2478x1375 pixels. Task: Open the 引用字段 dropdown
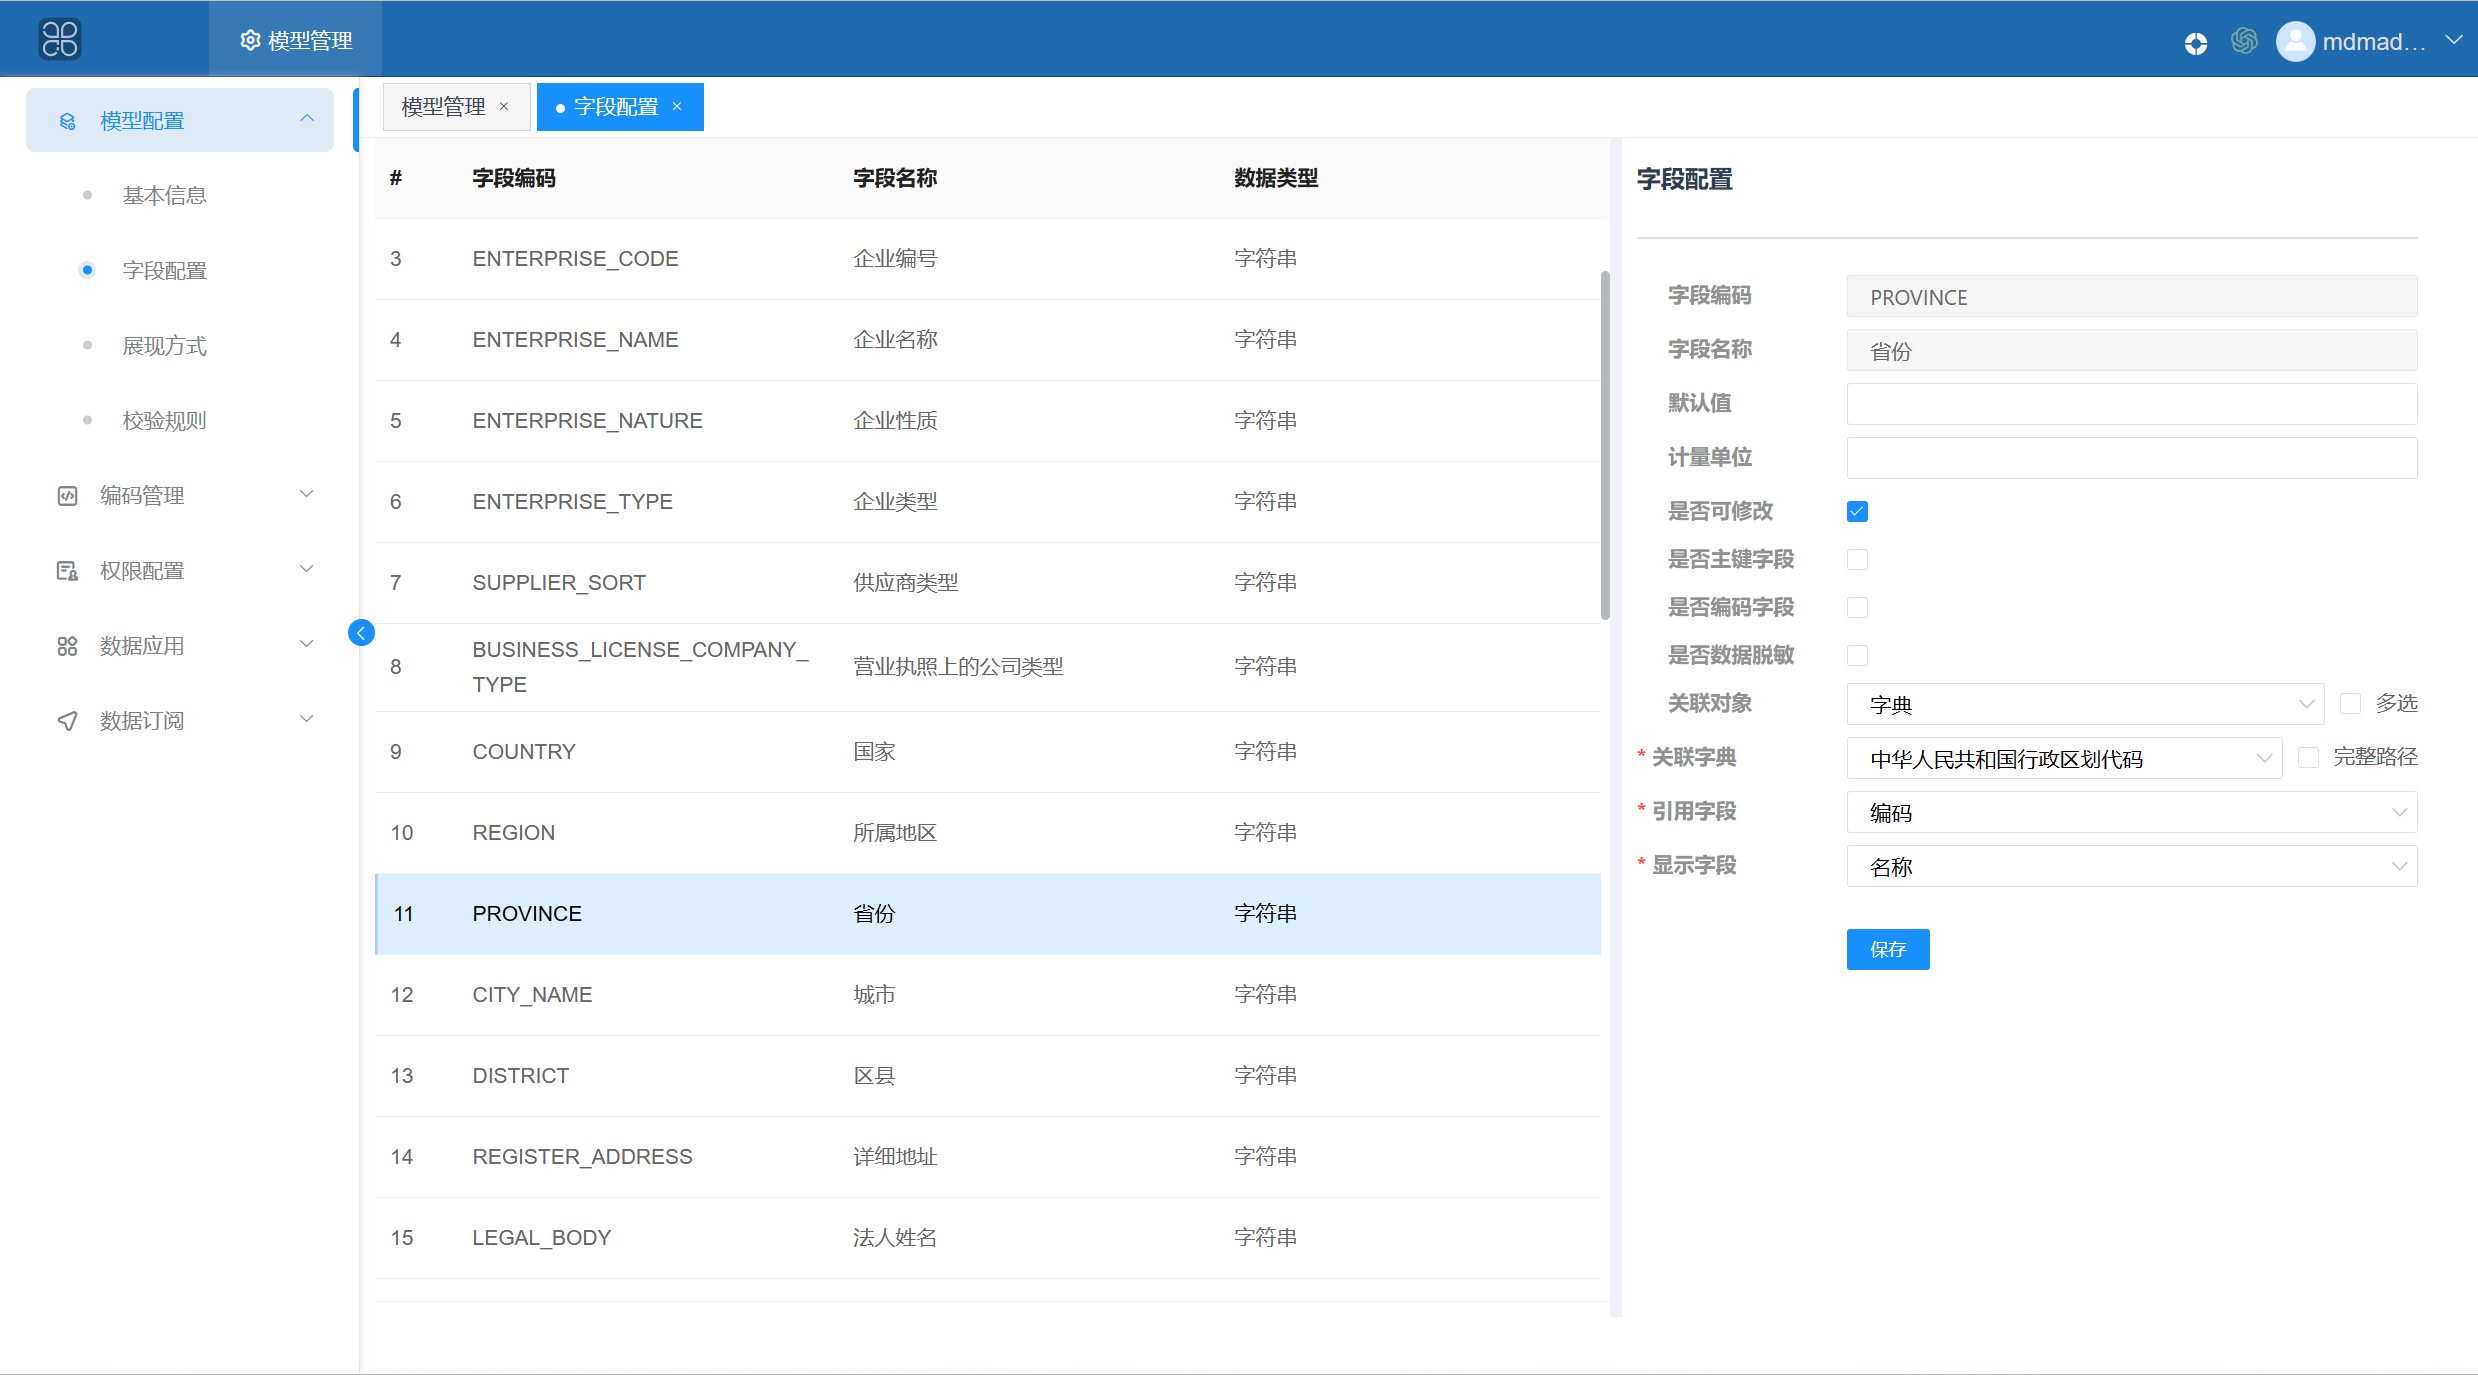pos(2132,812)
